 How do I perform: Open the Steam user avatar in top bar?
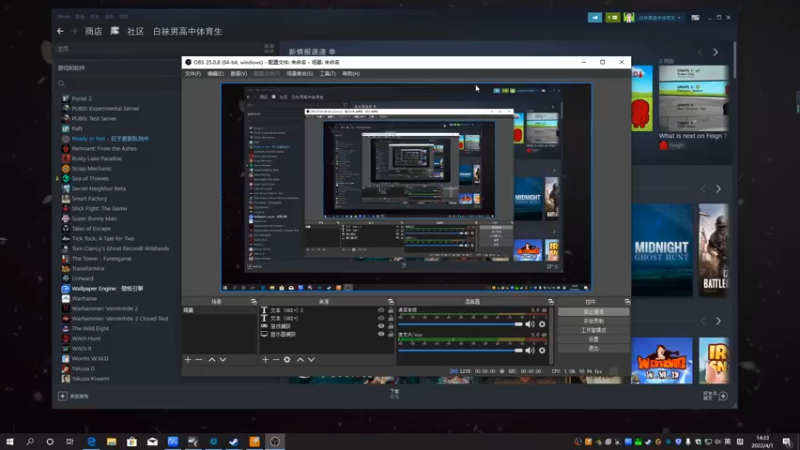[629, 17]
